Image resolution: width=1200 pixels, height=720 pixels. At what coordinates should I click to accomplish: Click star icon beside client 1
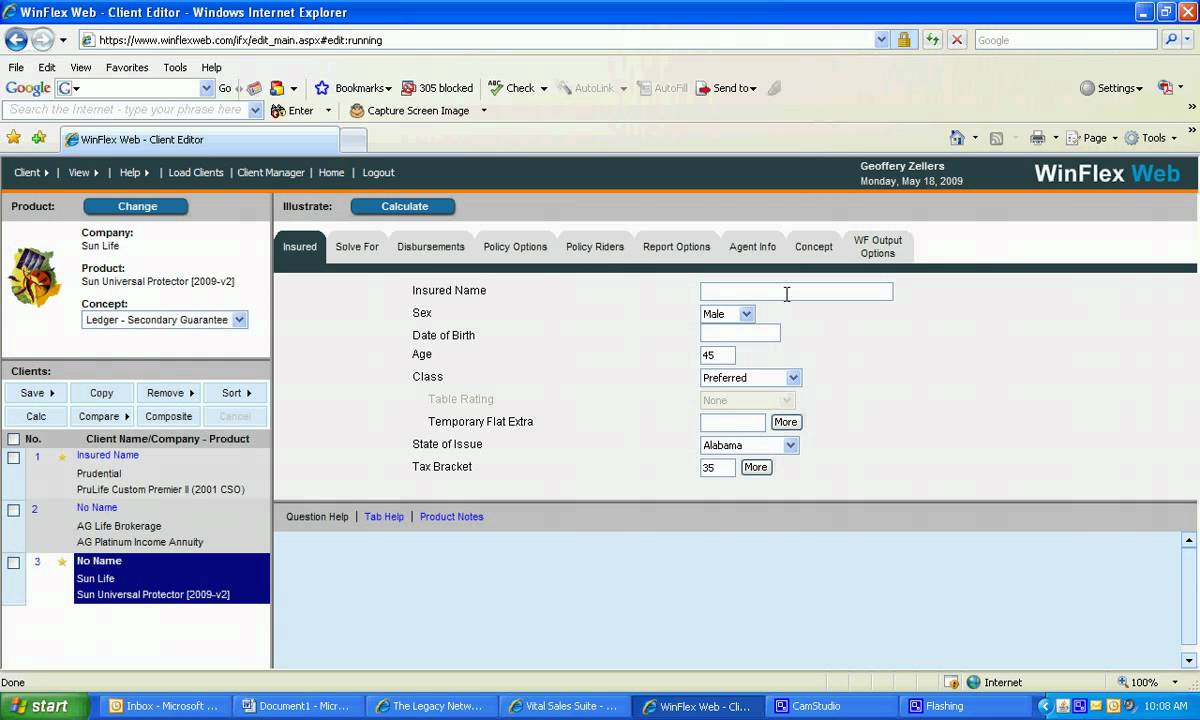click(62, 457)
